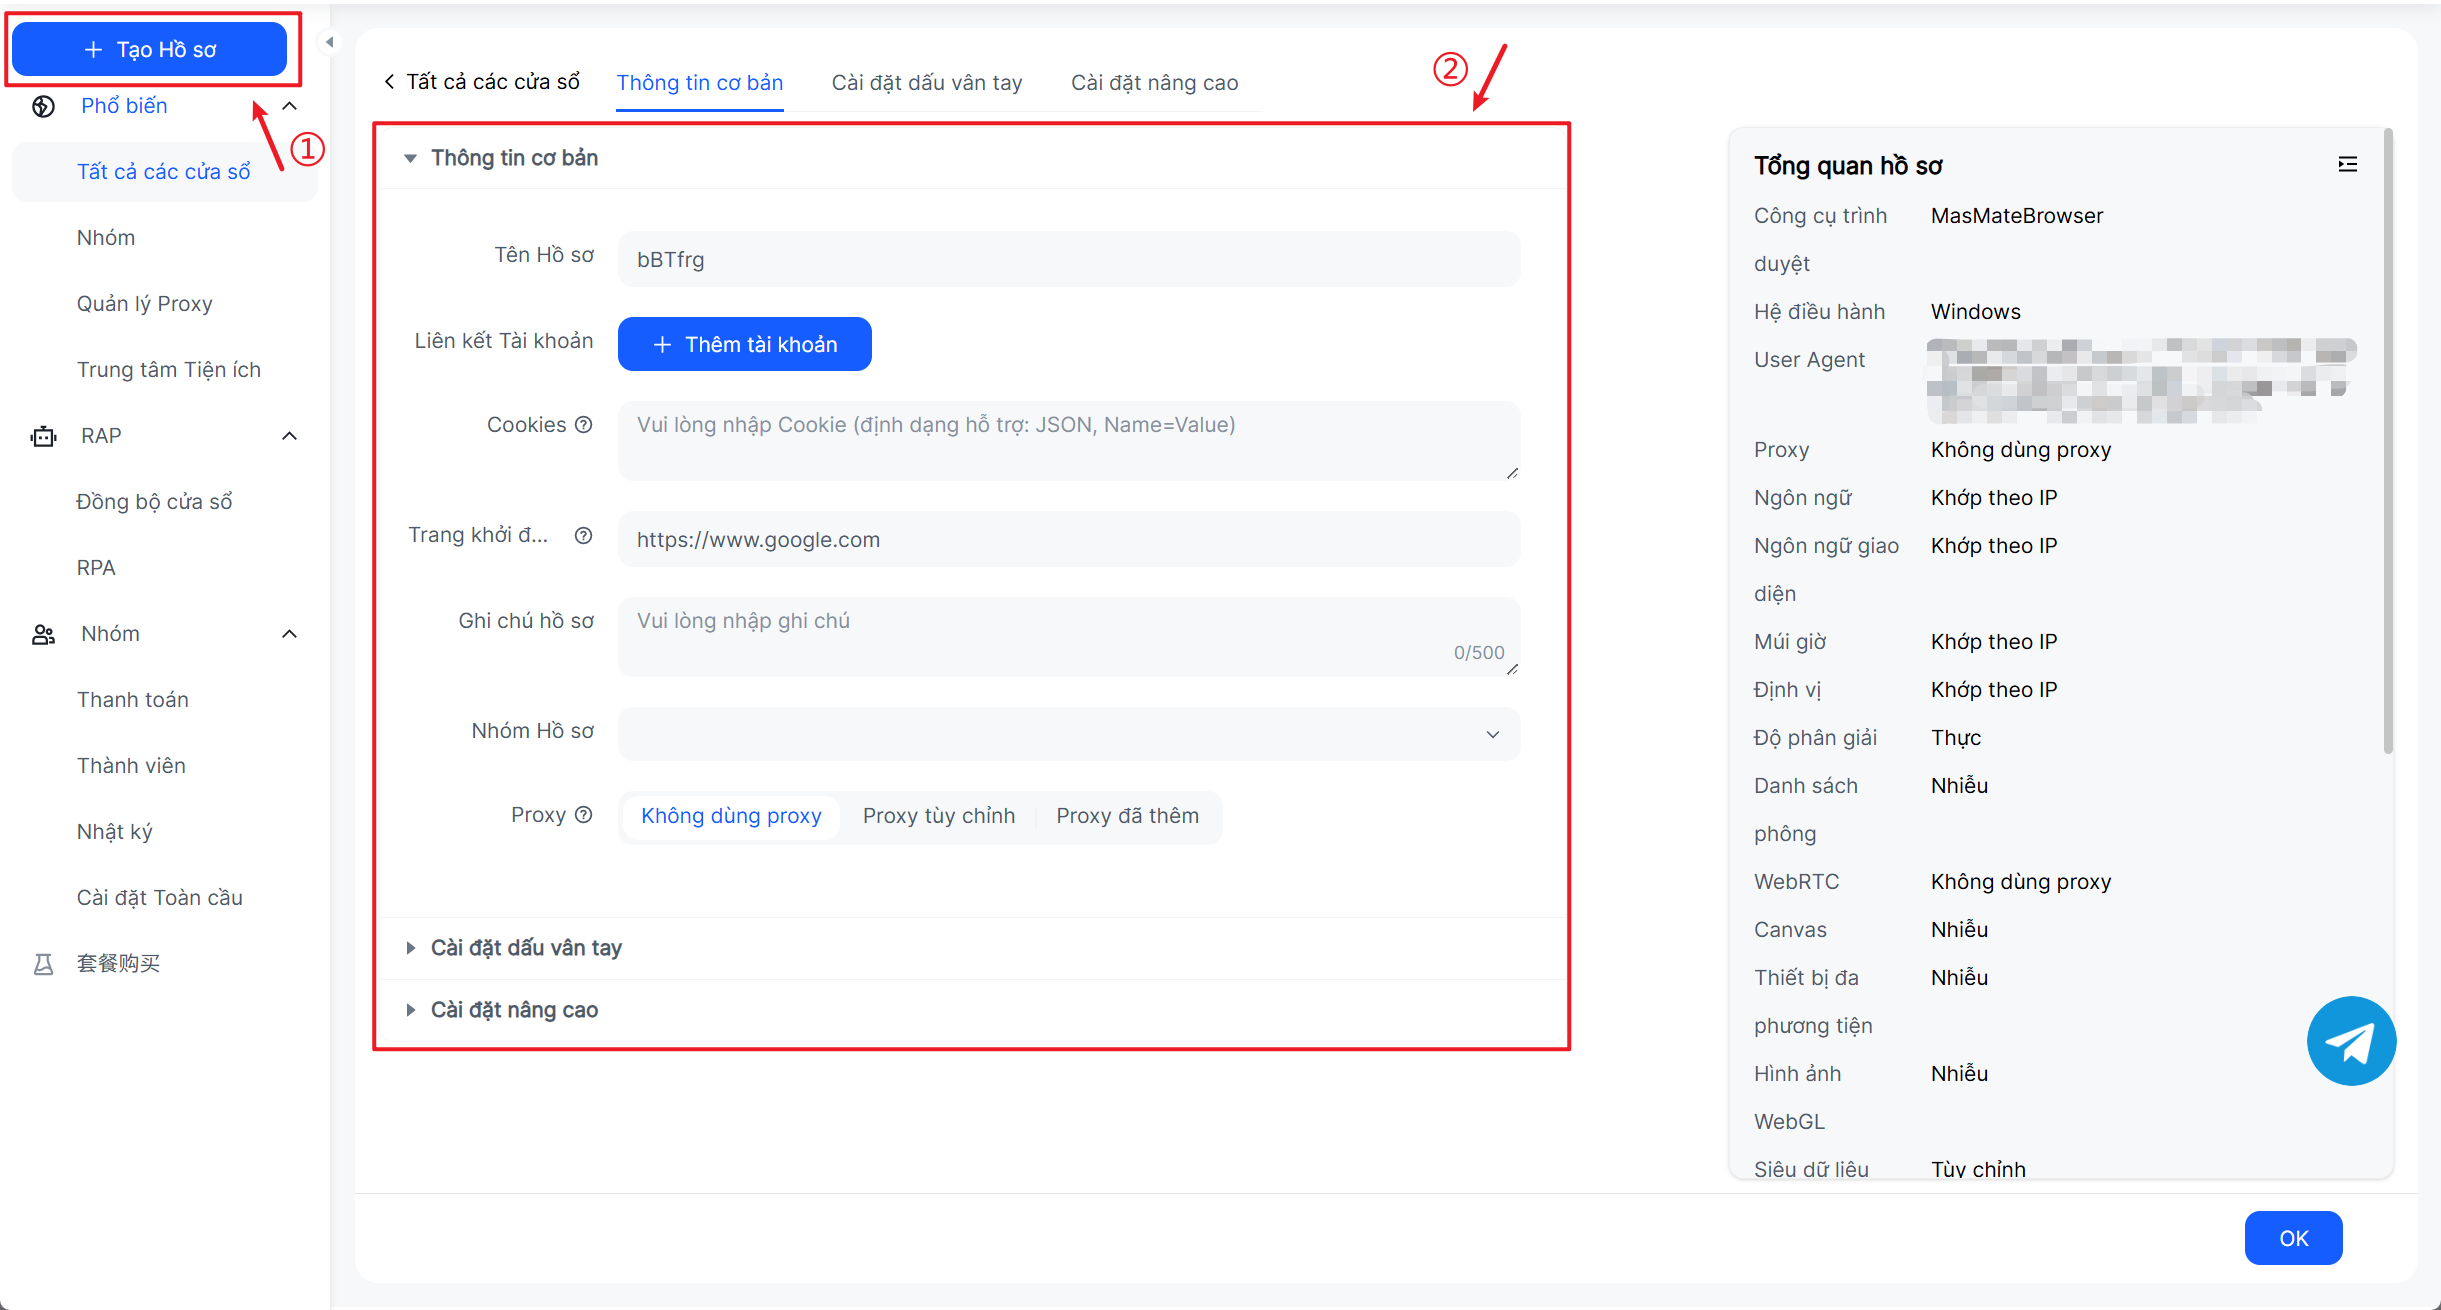
Task: Select the Không dùng proxy option
Action: pyautogui.click(x=731, y=816)
